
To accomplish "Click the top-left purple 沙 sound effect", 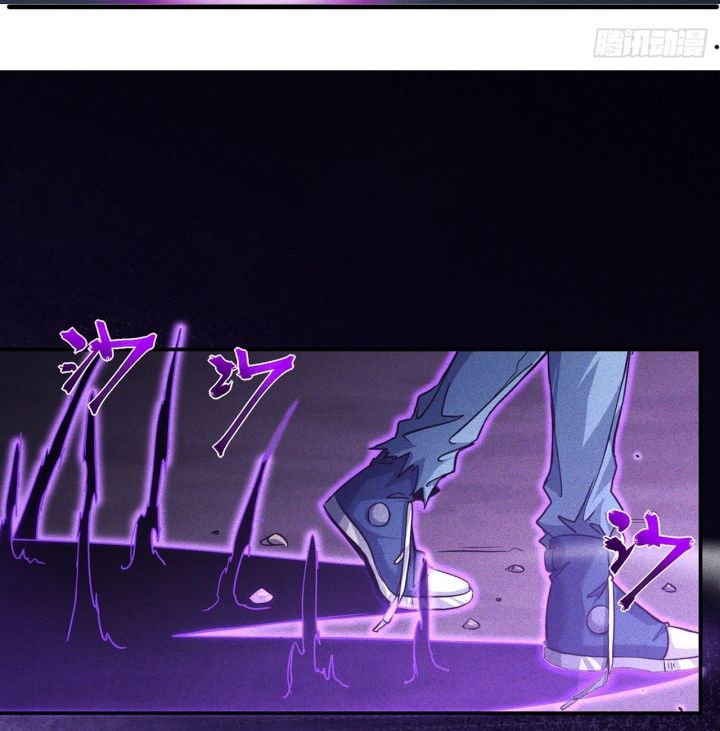I will (x=106, y=366).
